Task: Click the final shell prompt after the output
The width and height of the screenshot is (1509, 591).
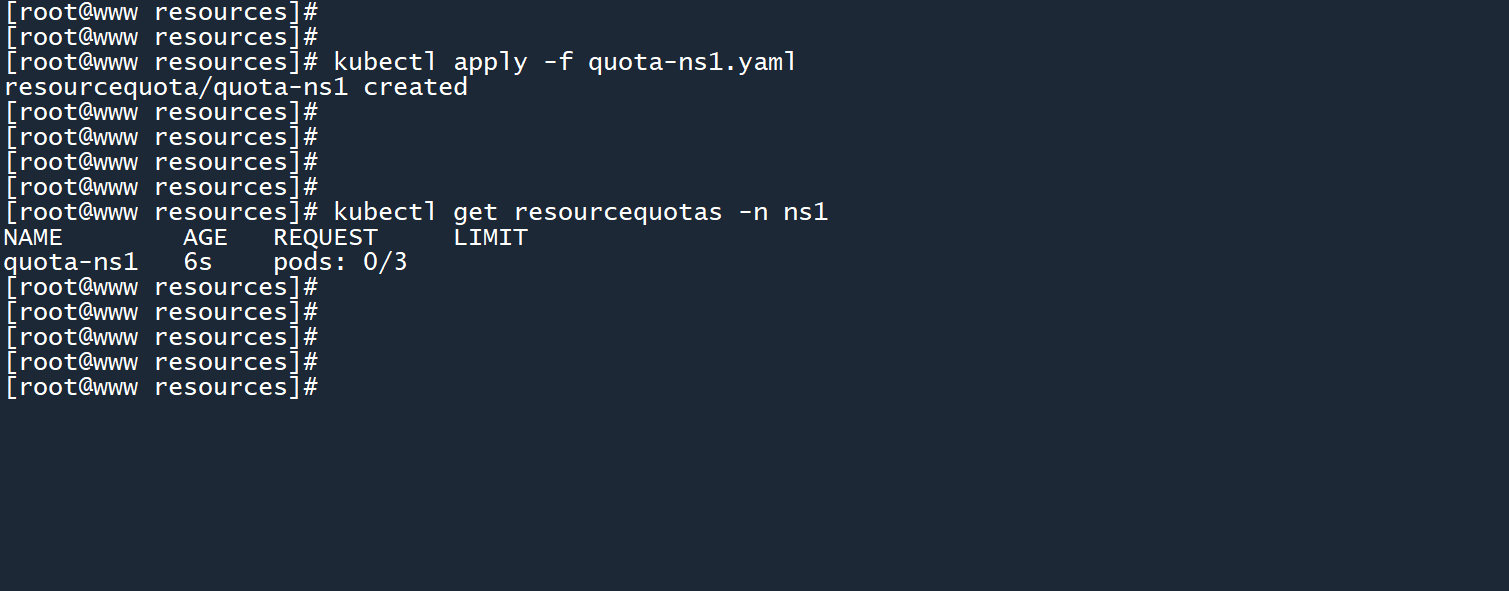Action: 161,387
